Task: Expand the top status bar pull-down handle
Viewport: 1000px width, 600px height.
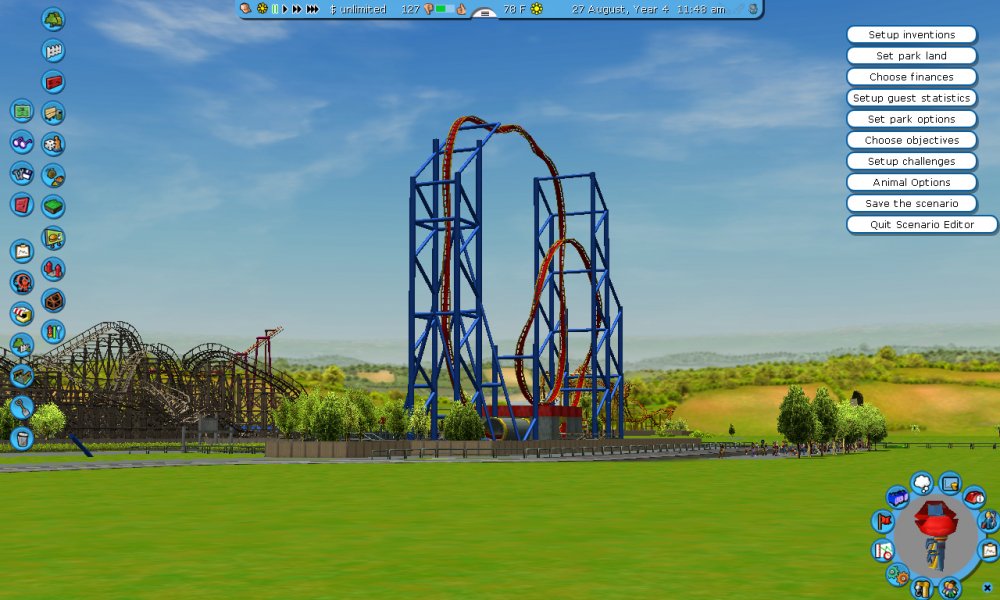Action: click(x=484, y=14)
